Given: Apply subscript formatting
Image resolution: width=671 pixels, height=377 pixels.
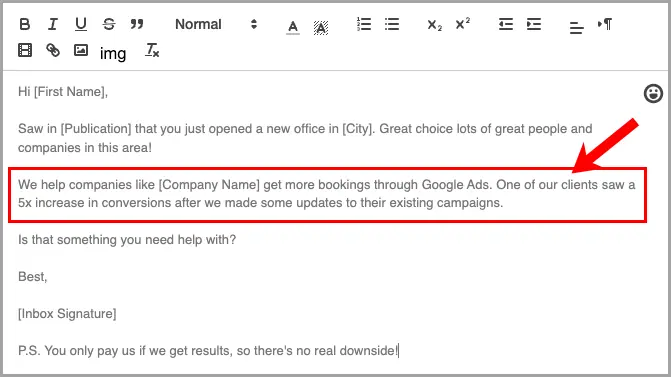Looking at the screenshot, I should pos(434,25).
